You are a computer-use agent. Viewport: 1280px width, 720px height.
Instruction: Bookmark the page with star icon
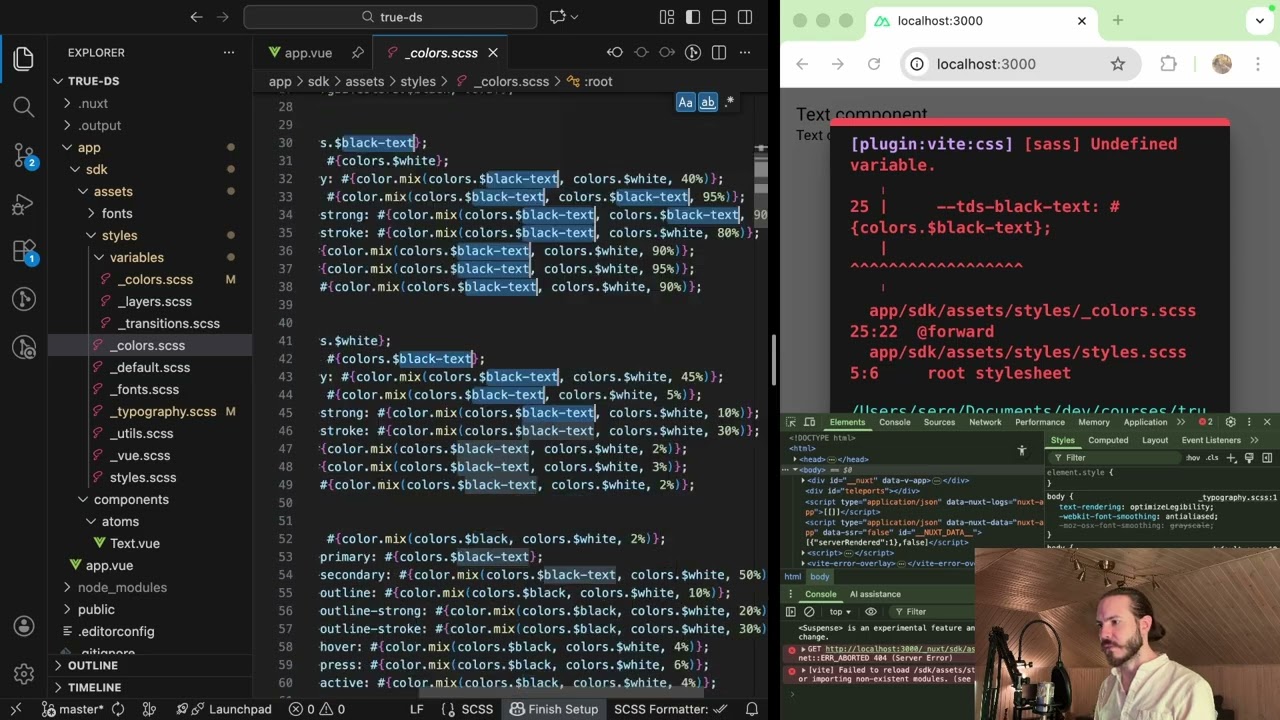[1118, 64]
